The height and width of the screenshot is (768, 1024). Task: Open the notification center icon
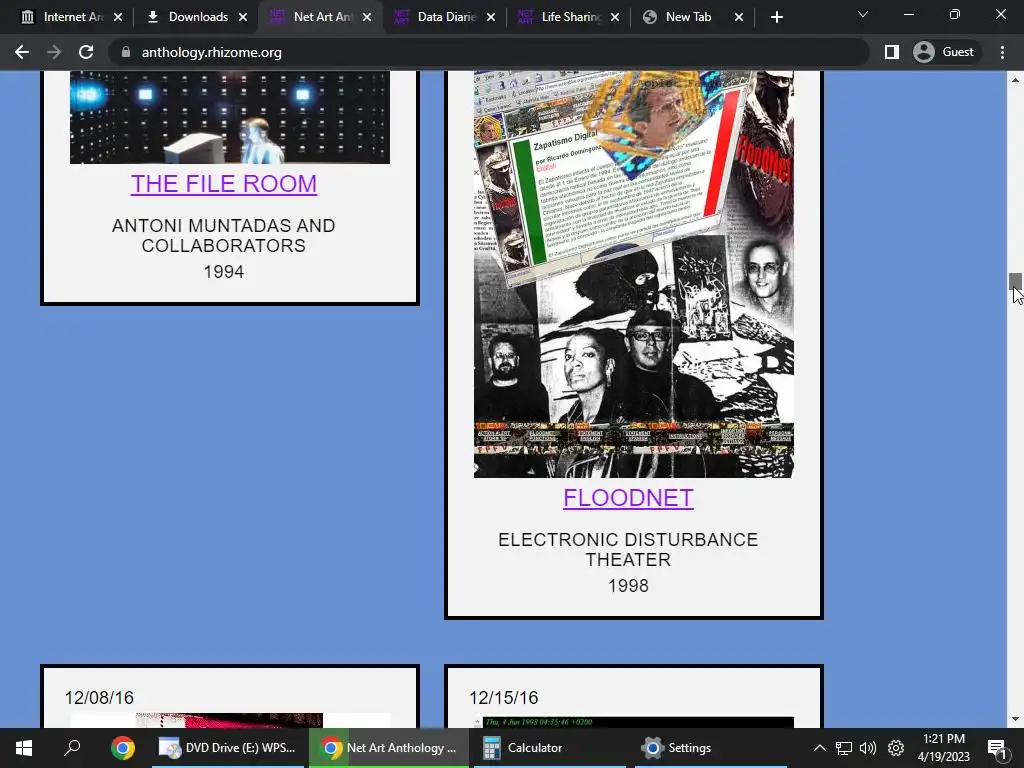coord(997,748)
